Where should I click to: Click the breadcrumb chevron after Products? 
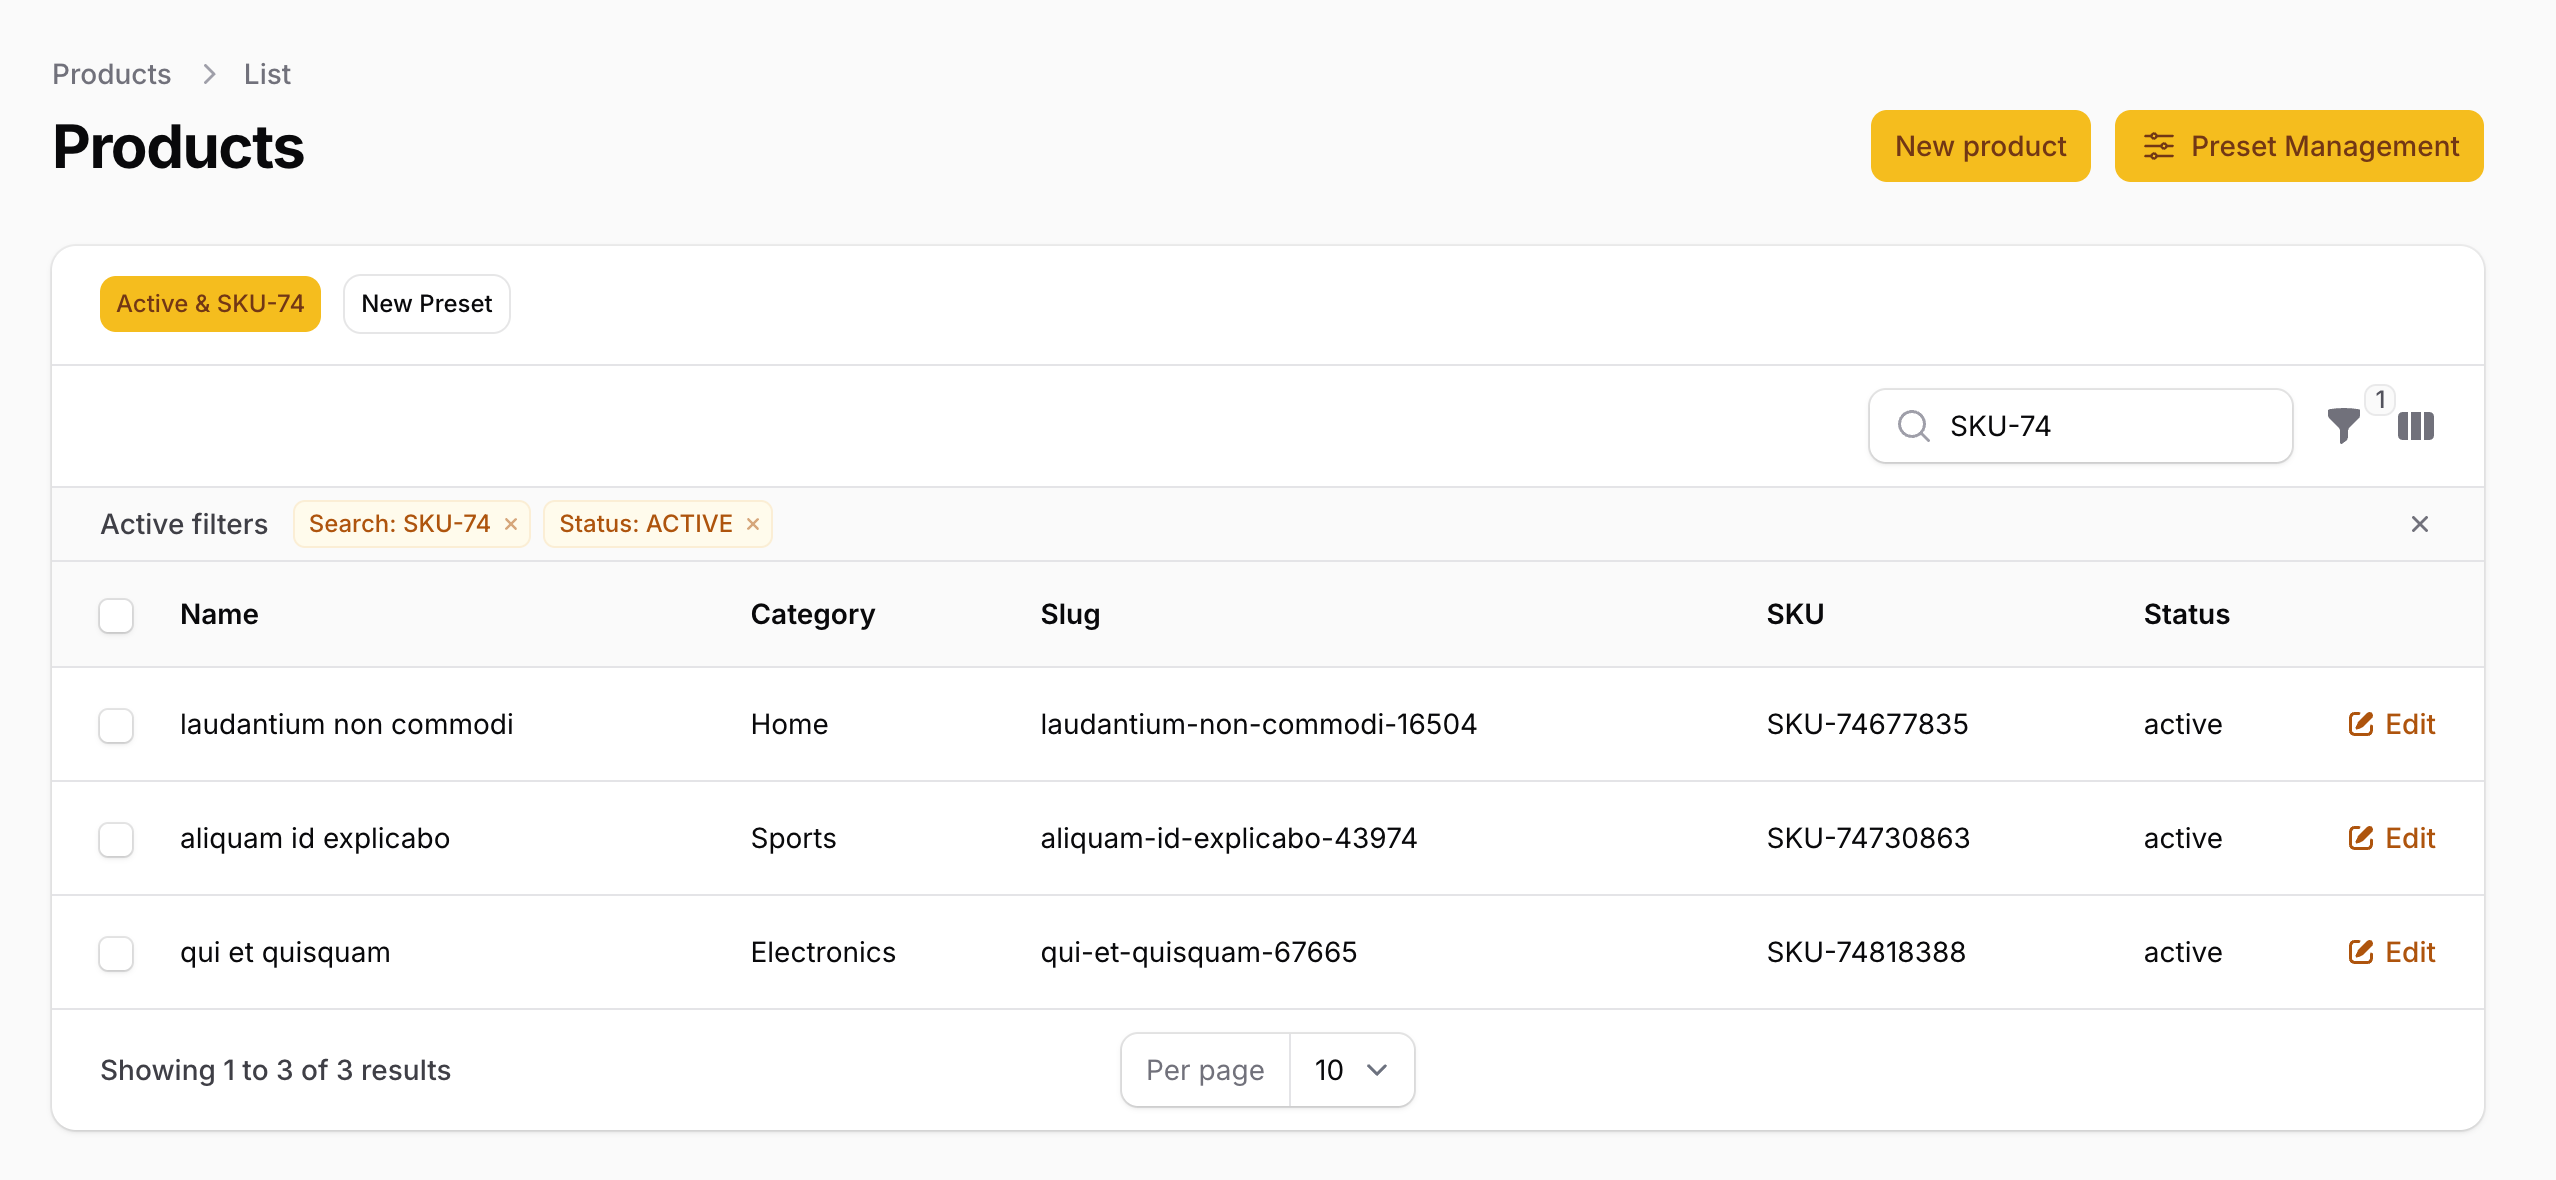pyautogui.click(x=209, y=74)
